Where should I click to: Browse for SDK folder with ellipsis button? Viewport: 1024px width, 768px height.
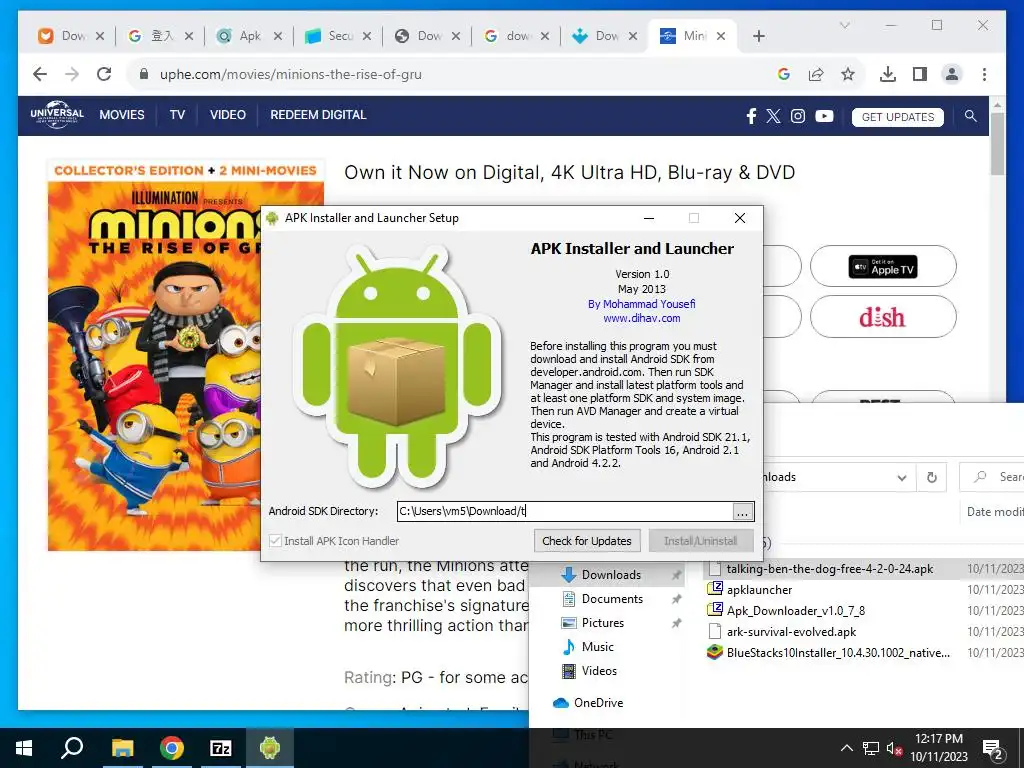coord(743,511)
